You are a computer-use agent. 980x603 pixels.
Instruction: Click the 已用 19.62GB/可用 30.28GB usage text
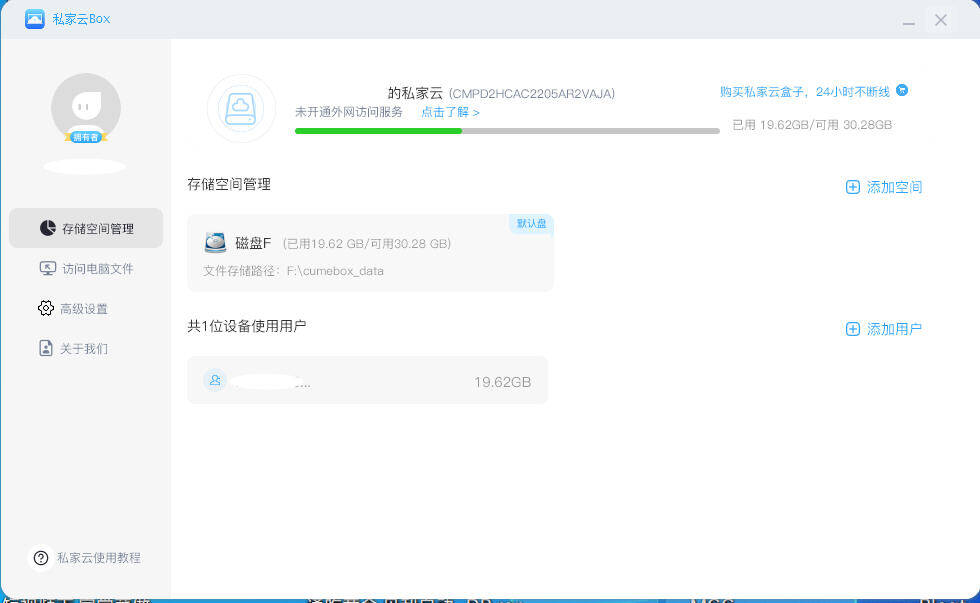pyautogui.click(x=812, y=125)
